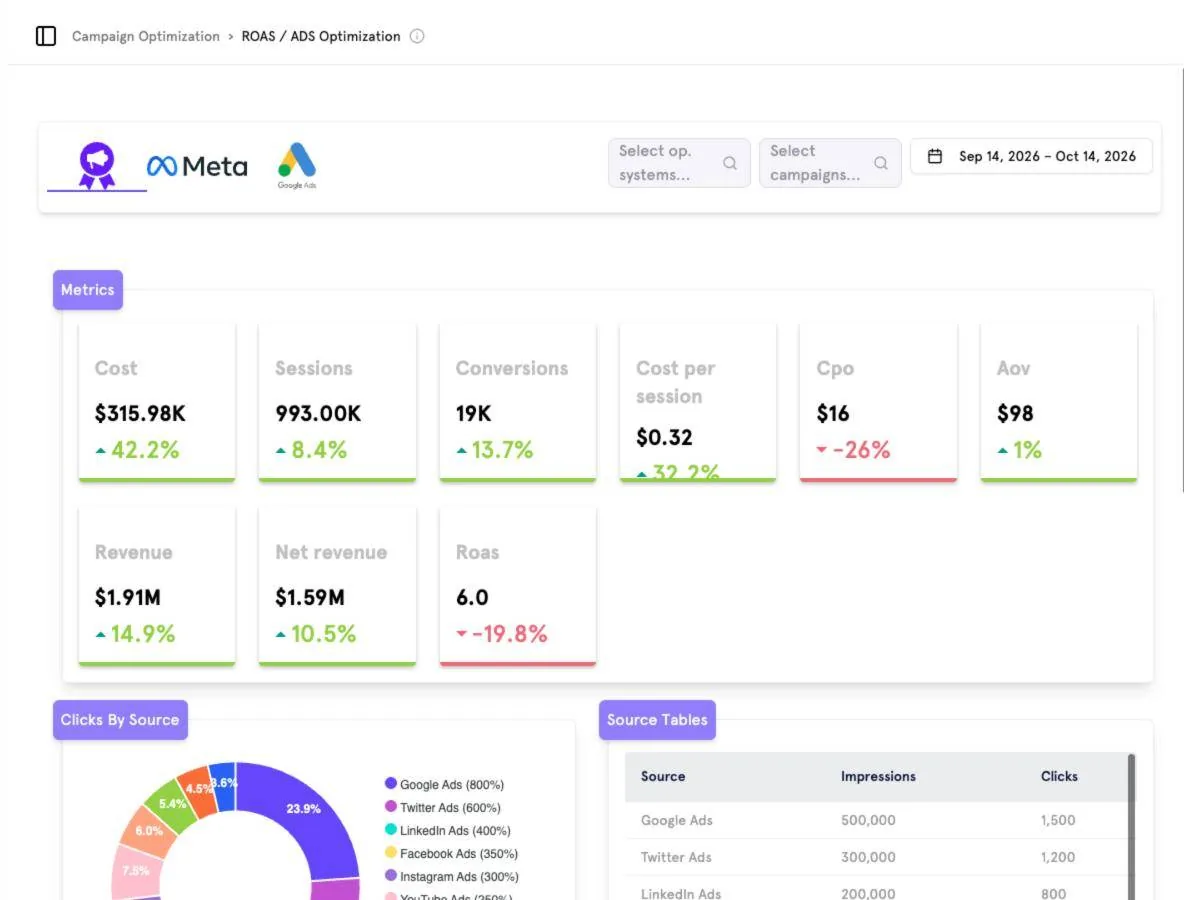Screen dimensions: 1184x900
Task: Open the info icon beside ROAS / ADS Optimization
Action: (417, 36)
